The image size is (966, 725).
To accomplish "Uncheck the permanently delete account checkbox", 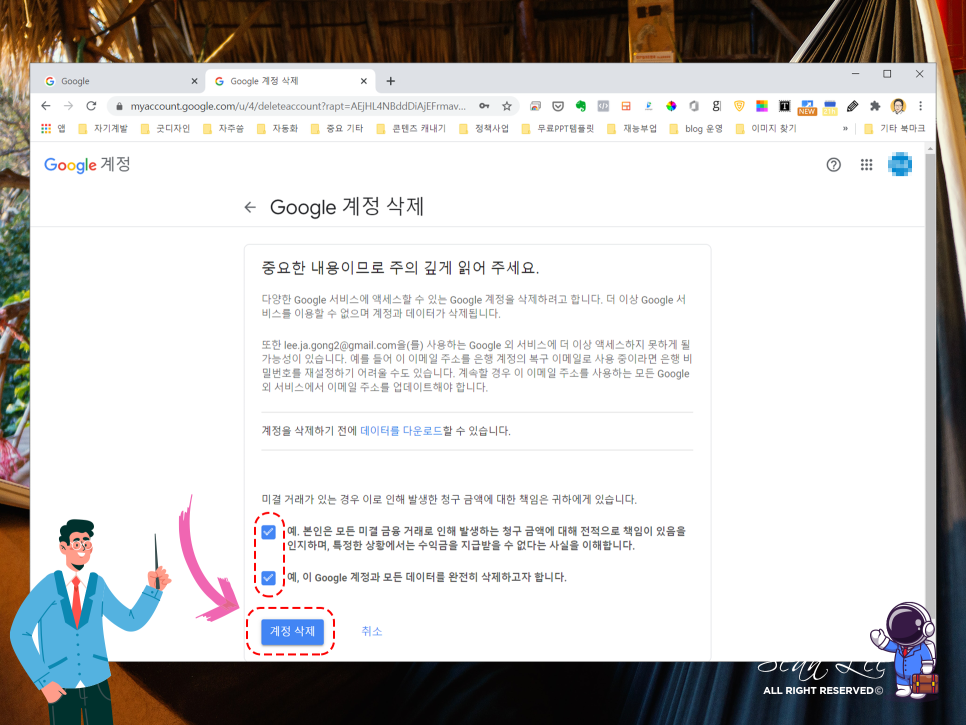I will [268, 577].
